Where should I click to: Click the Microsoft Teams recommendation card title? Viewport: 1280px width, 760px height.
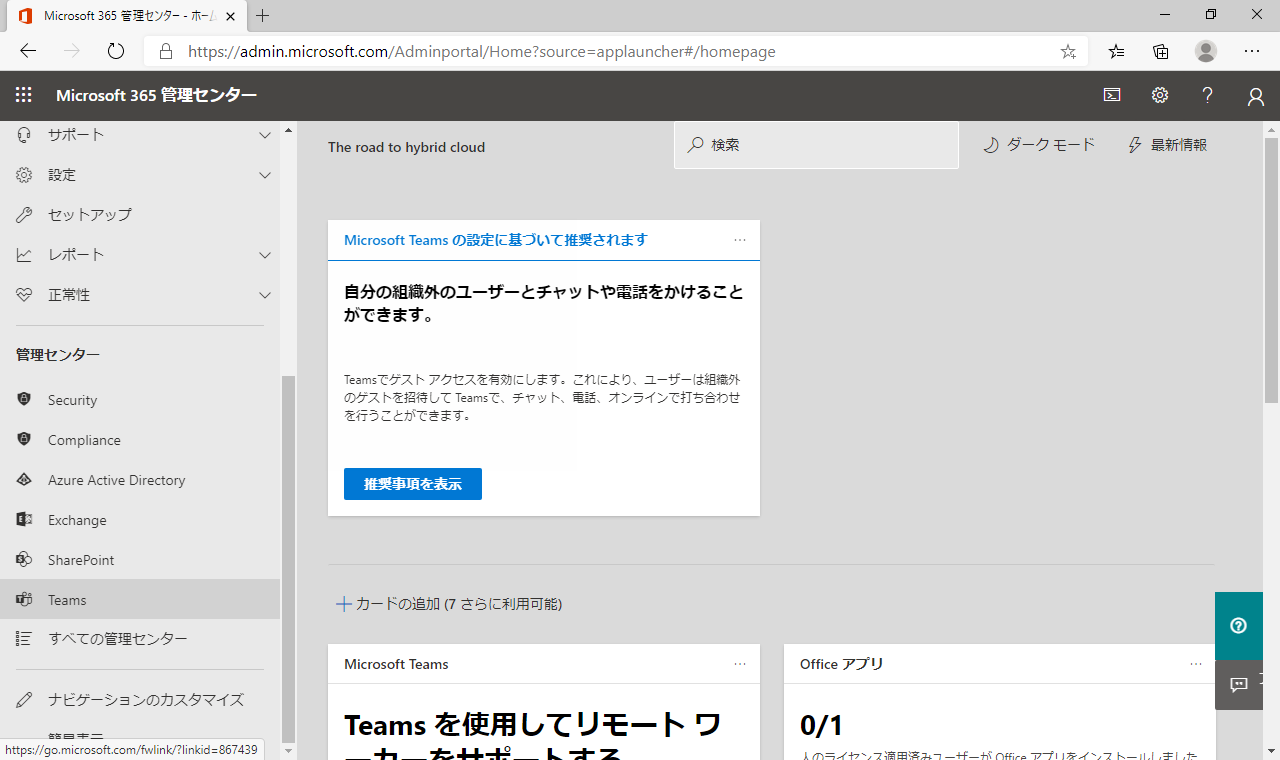pos(496,240)
